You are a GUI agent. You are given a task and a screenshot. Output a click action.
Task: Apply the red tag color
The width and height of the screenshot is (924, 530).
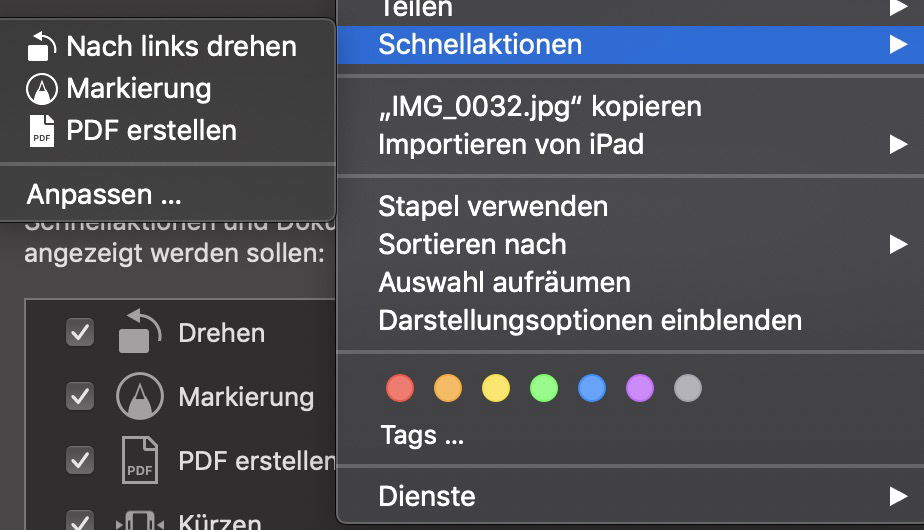click(x=400, y=388)
